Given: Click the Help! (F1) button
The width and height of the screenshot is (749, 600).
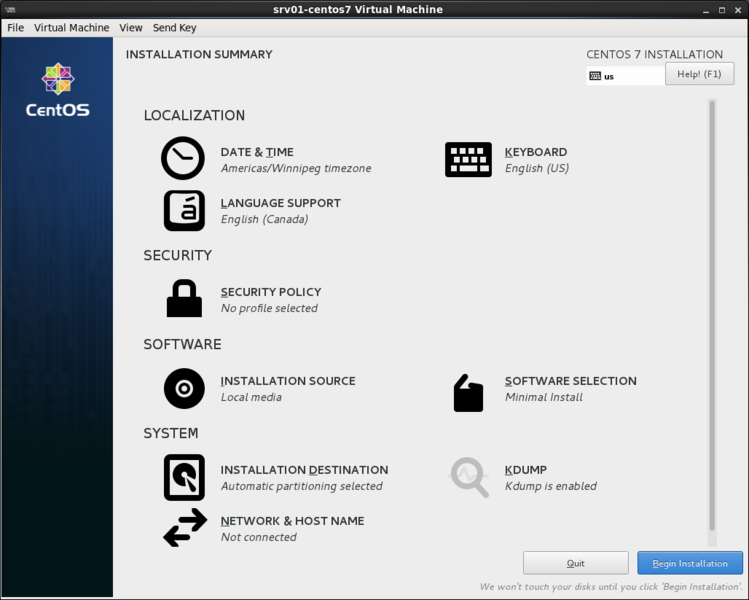Looking at the screenshot, I should 699,74.
